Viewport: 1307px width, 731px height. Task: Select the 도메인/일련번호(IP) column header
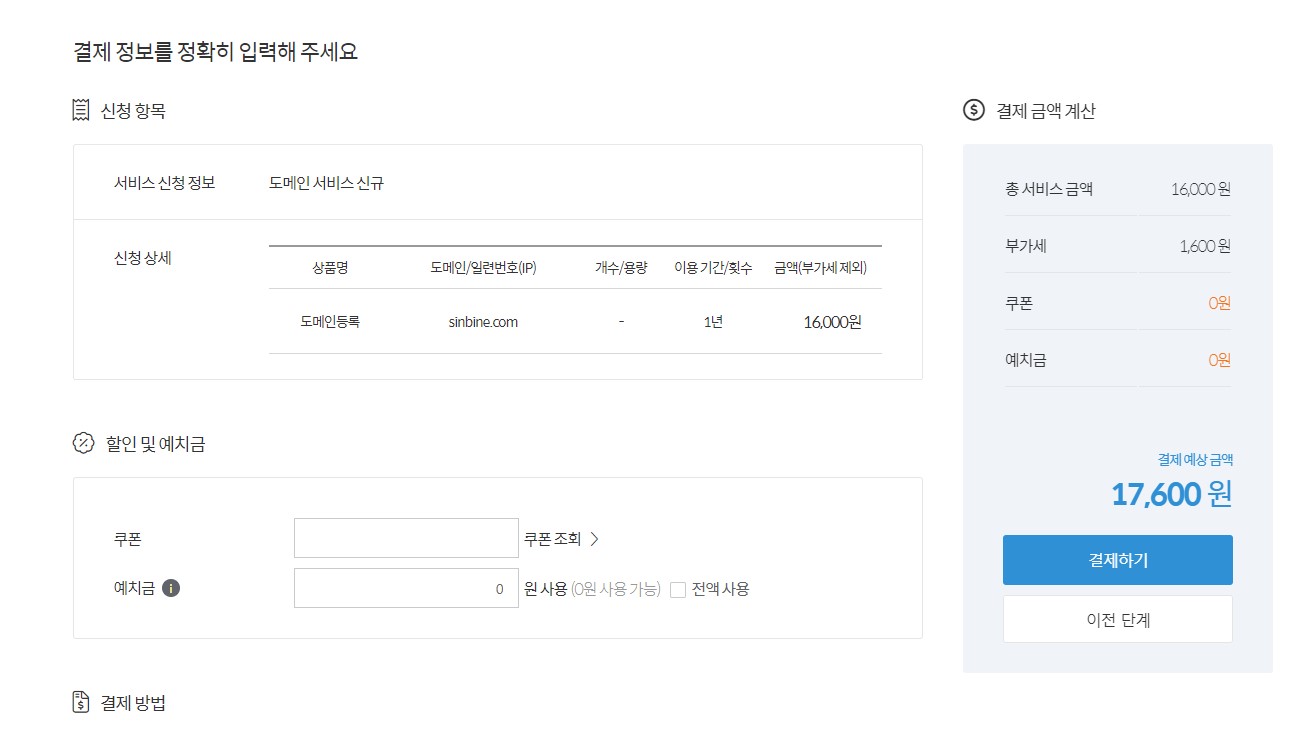pos(483,267)
